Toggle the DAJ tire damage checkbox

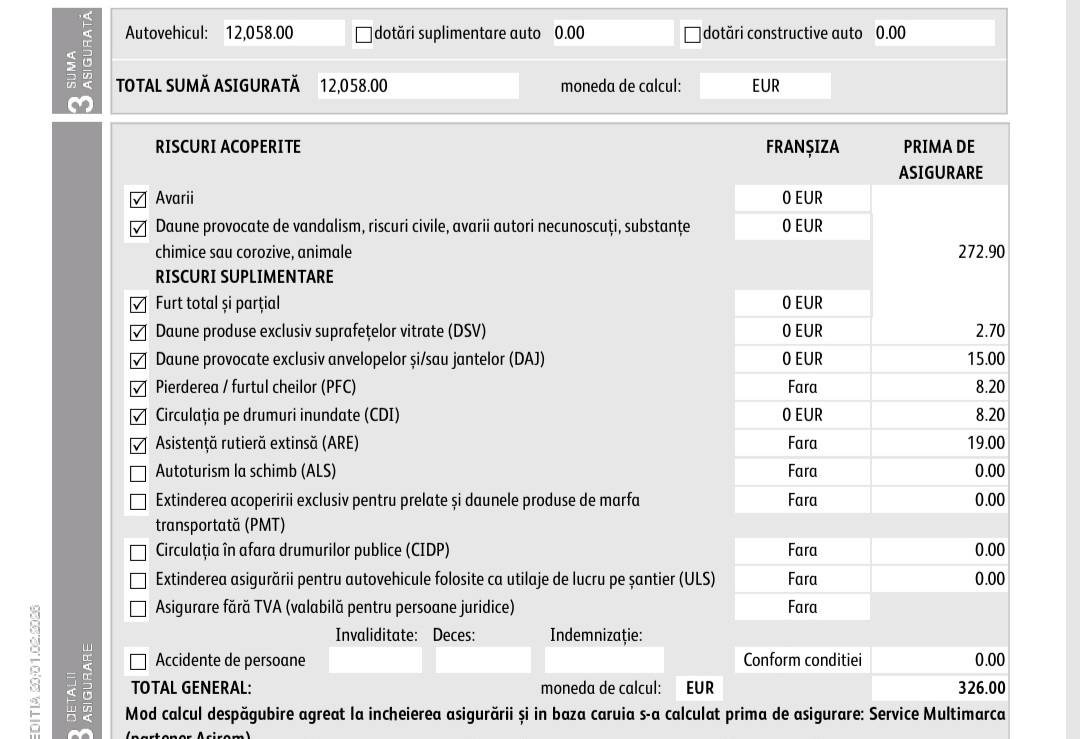pyautogui.click(x=138, y=360)
